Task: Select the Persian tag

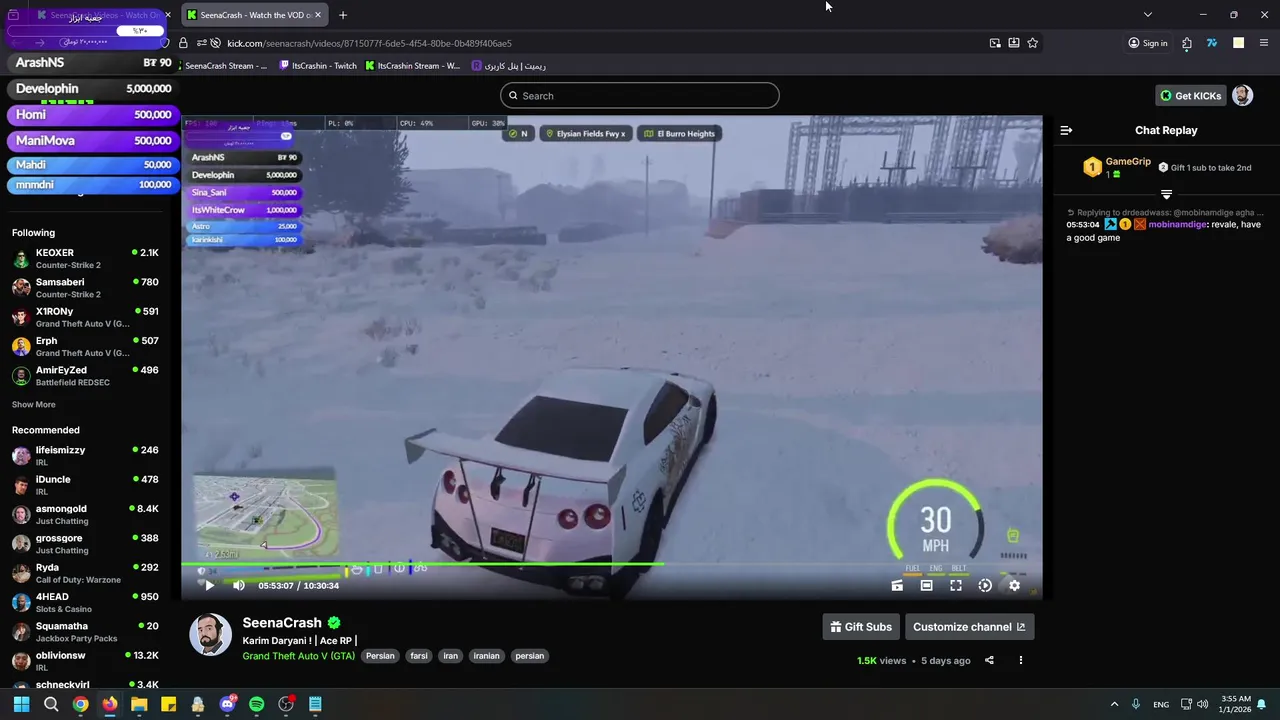Action: tap(380, 656)
